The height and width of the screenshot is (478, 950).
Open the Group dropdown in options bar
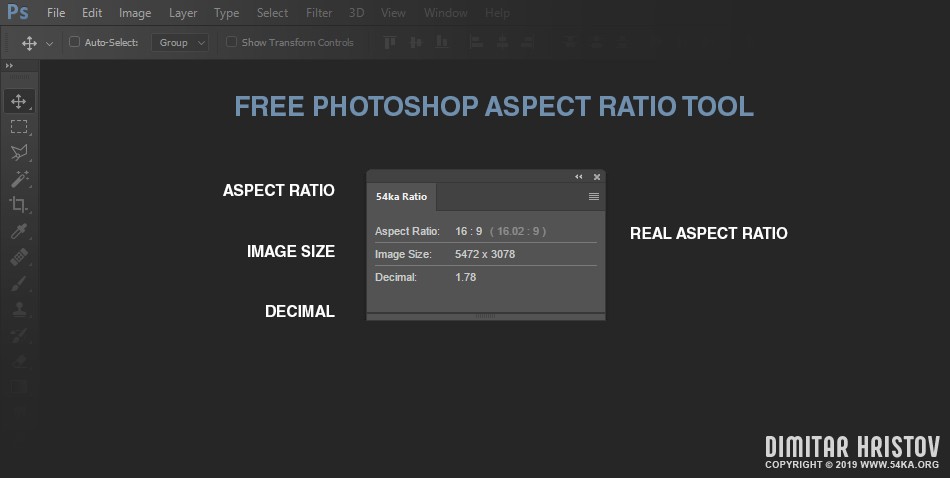pyautogui.click(x=180, y=43)
